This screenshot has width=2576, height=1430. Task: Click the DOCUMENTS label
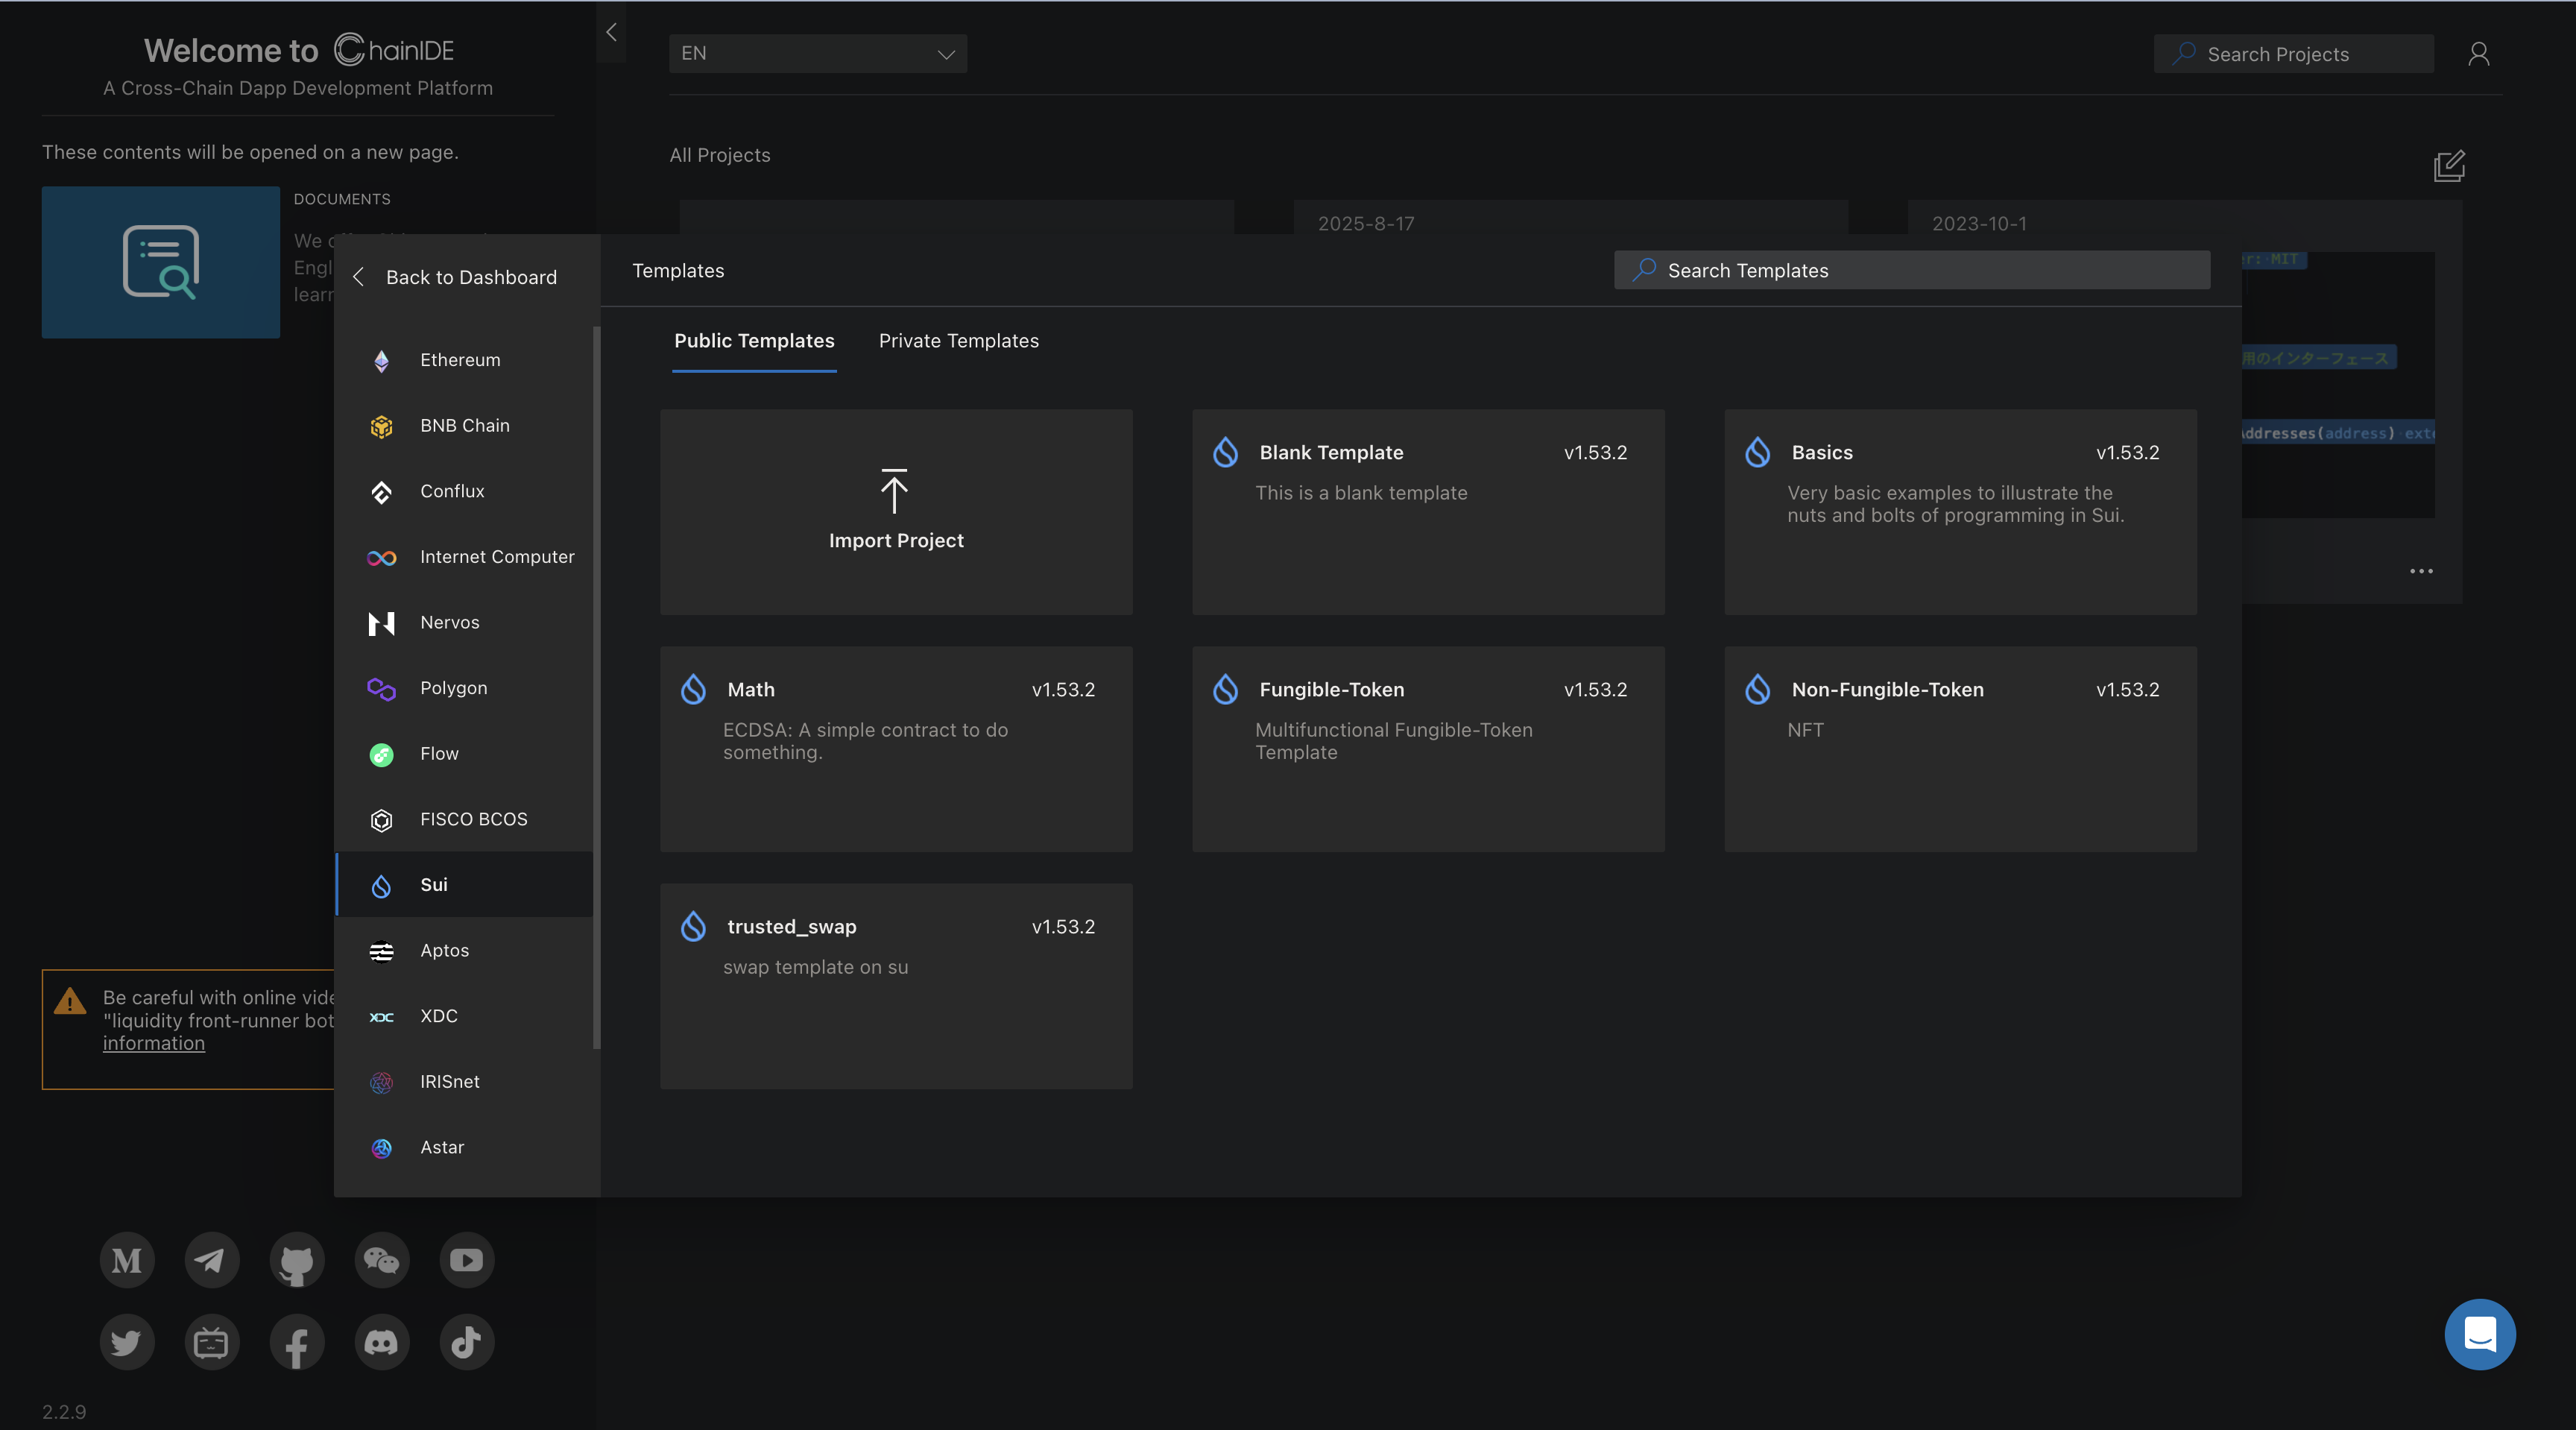(x=342, y=199)
